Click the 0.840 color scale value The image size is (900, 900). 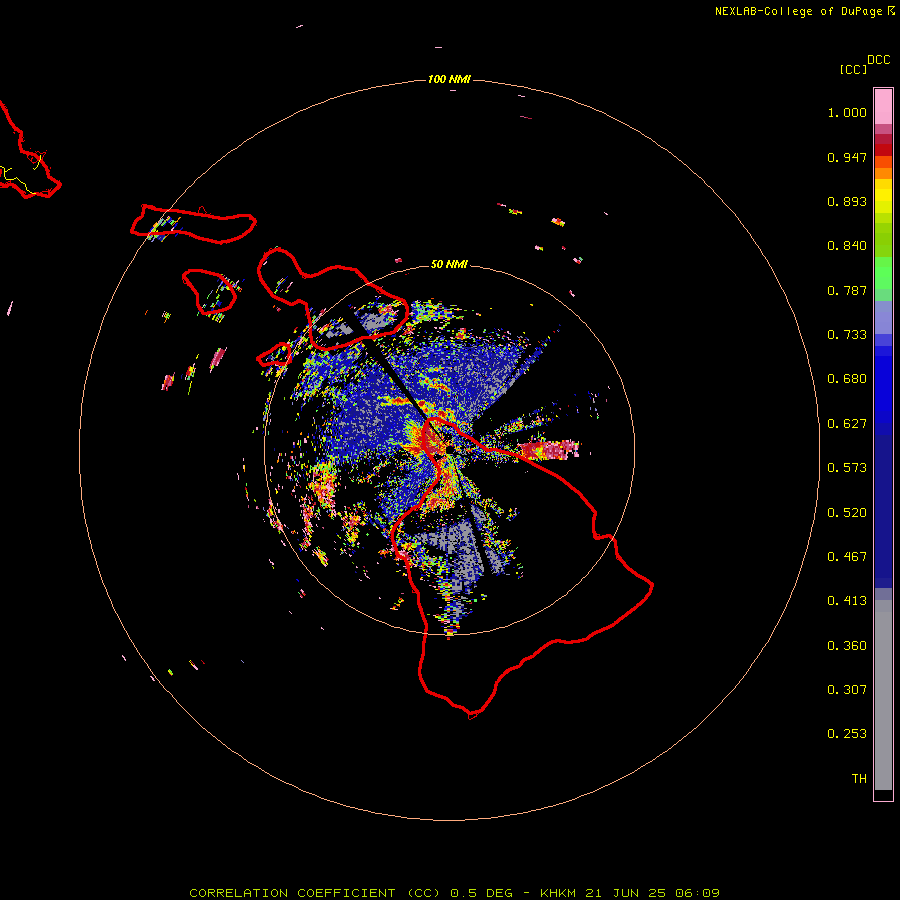click(847, 246)
